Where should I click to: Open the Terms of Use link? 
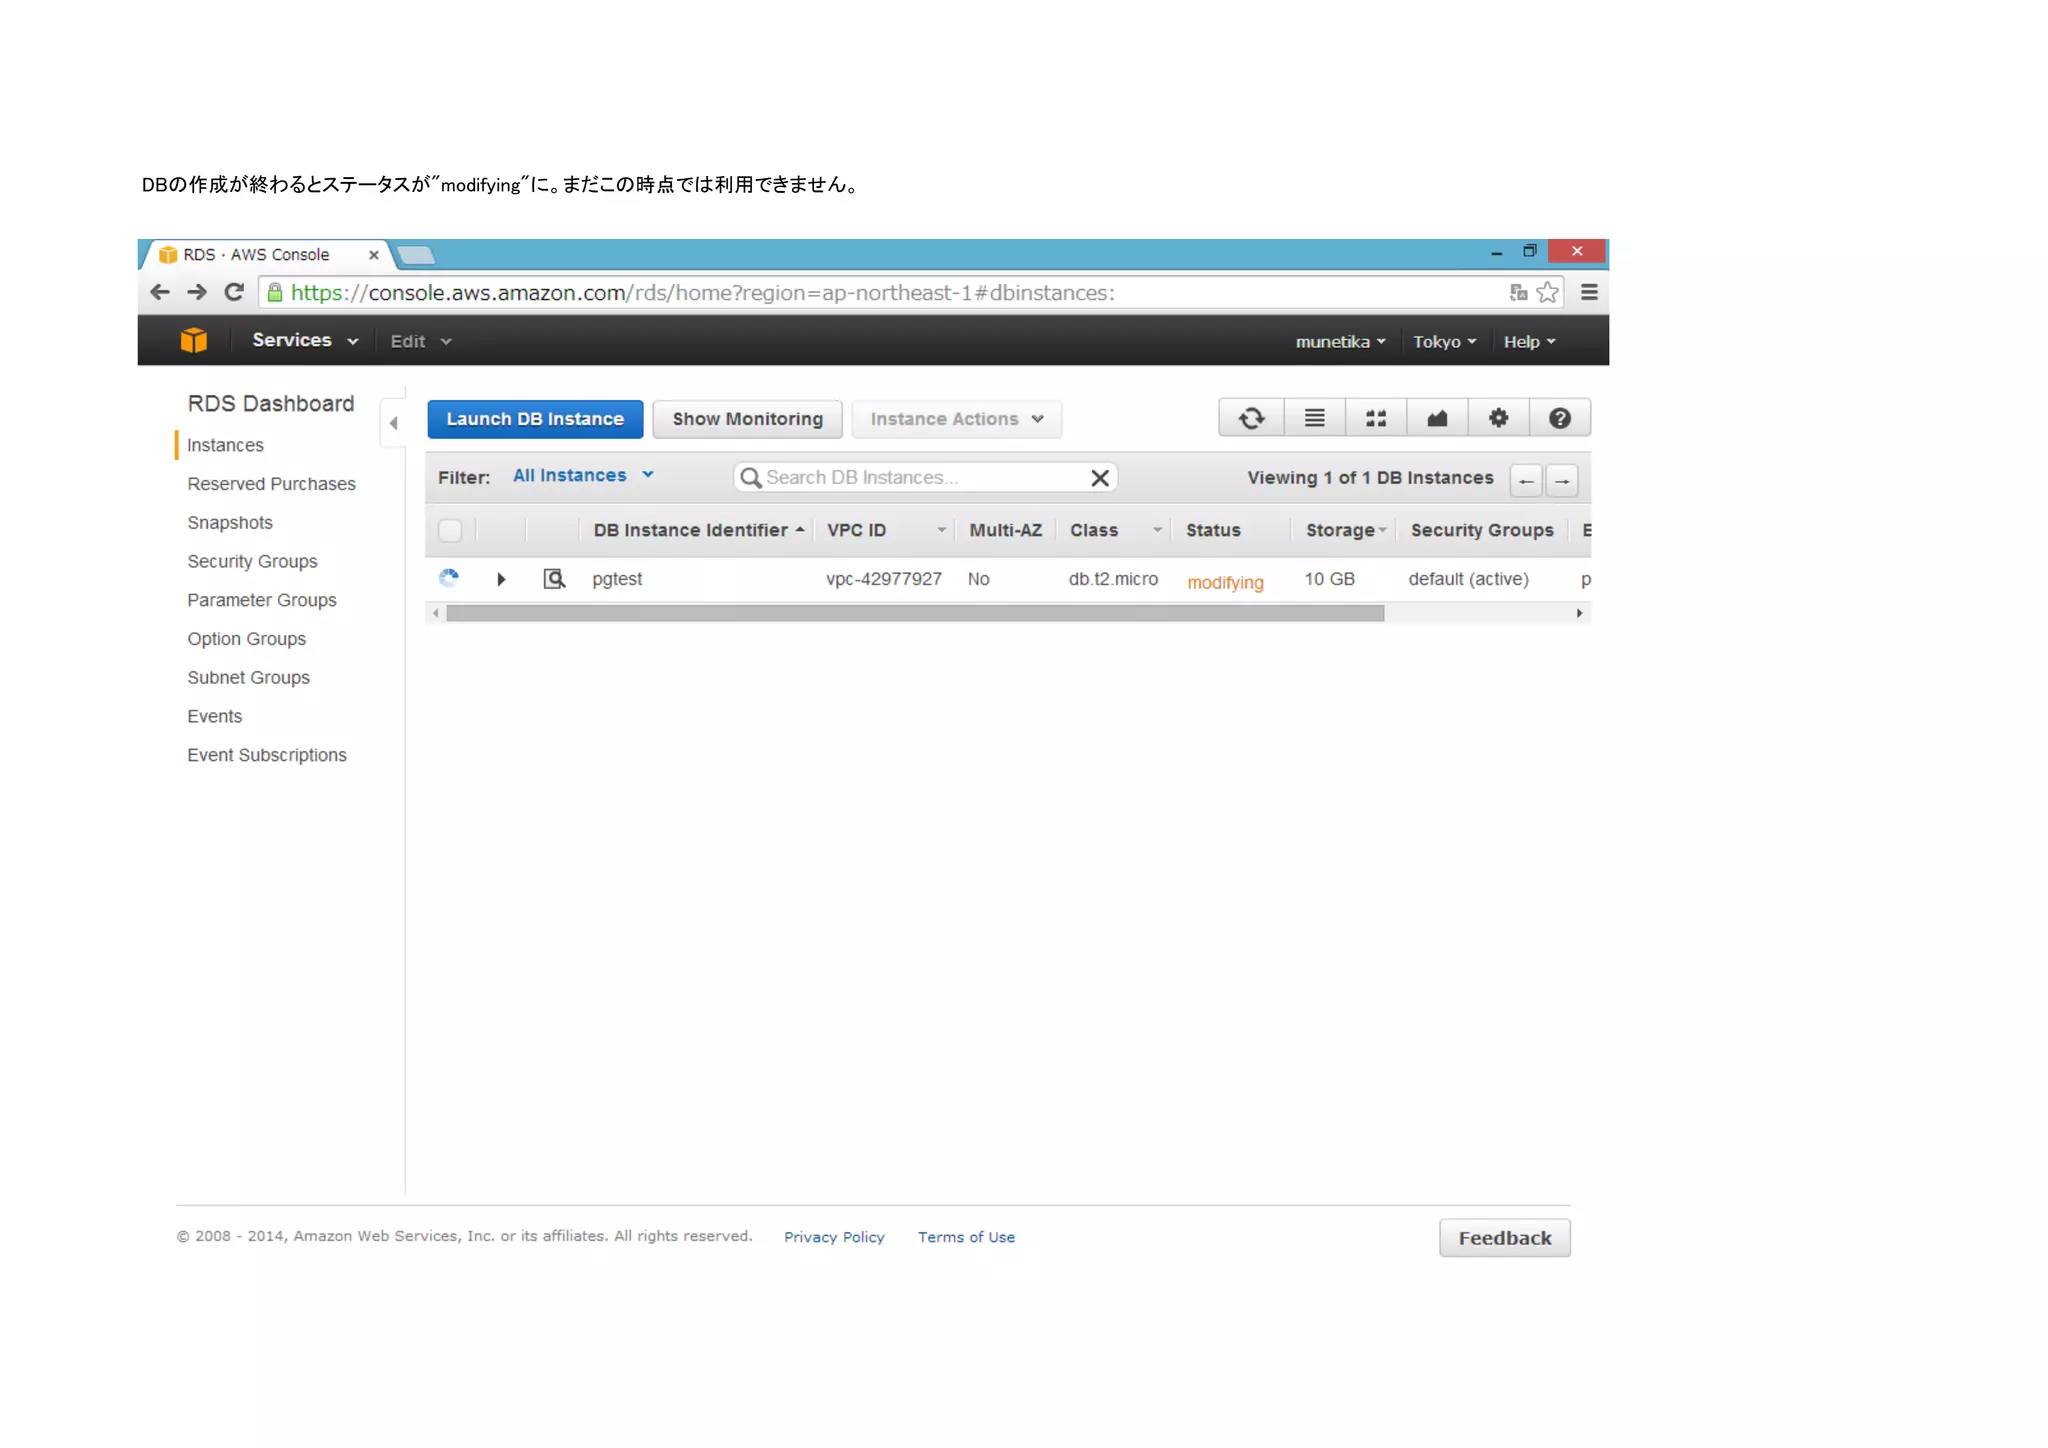966,1237
